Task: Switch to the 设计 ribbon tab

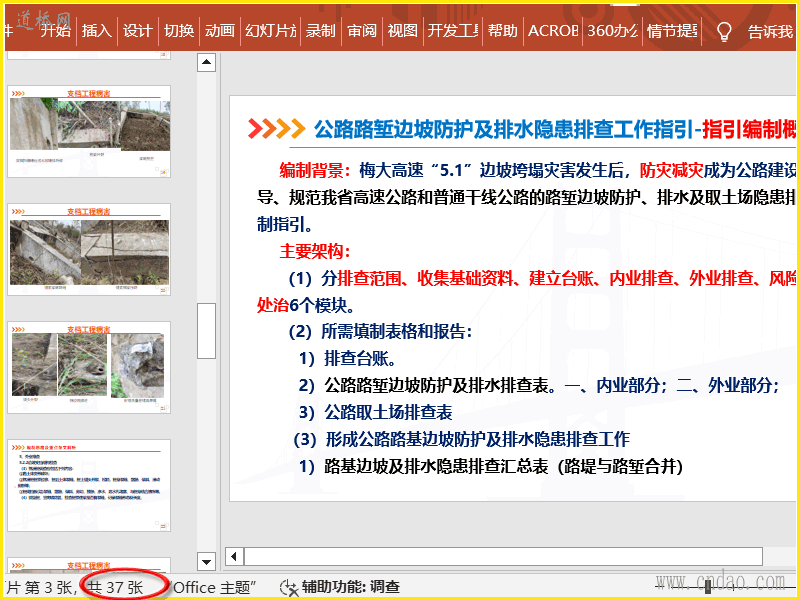Action: point(138,31)
